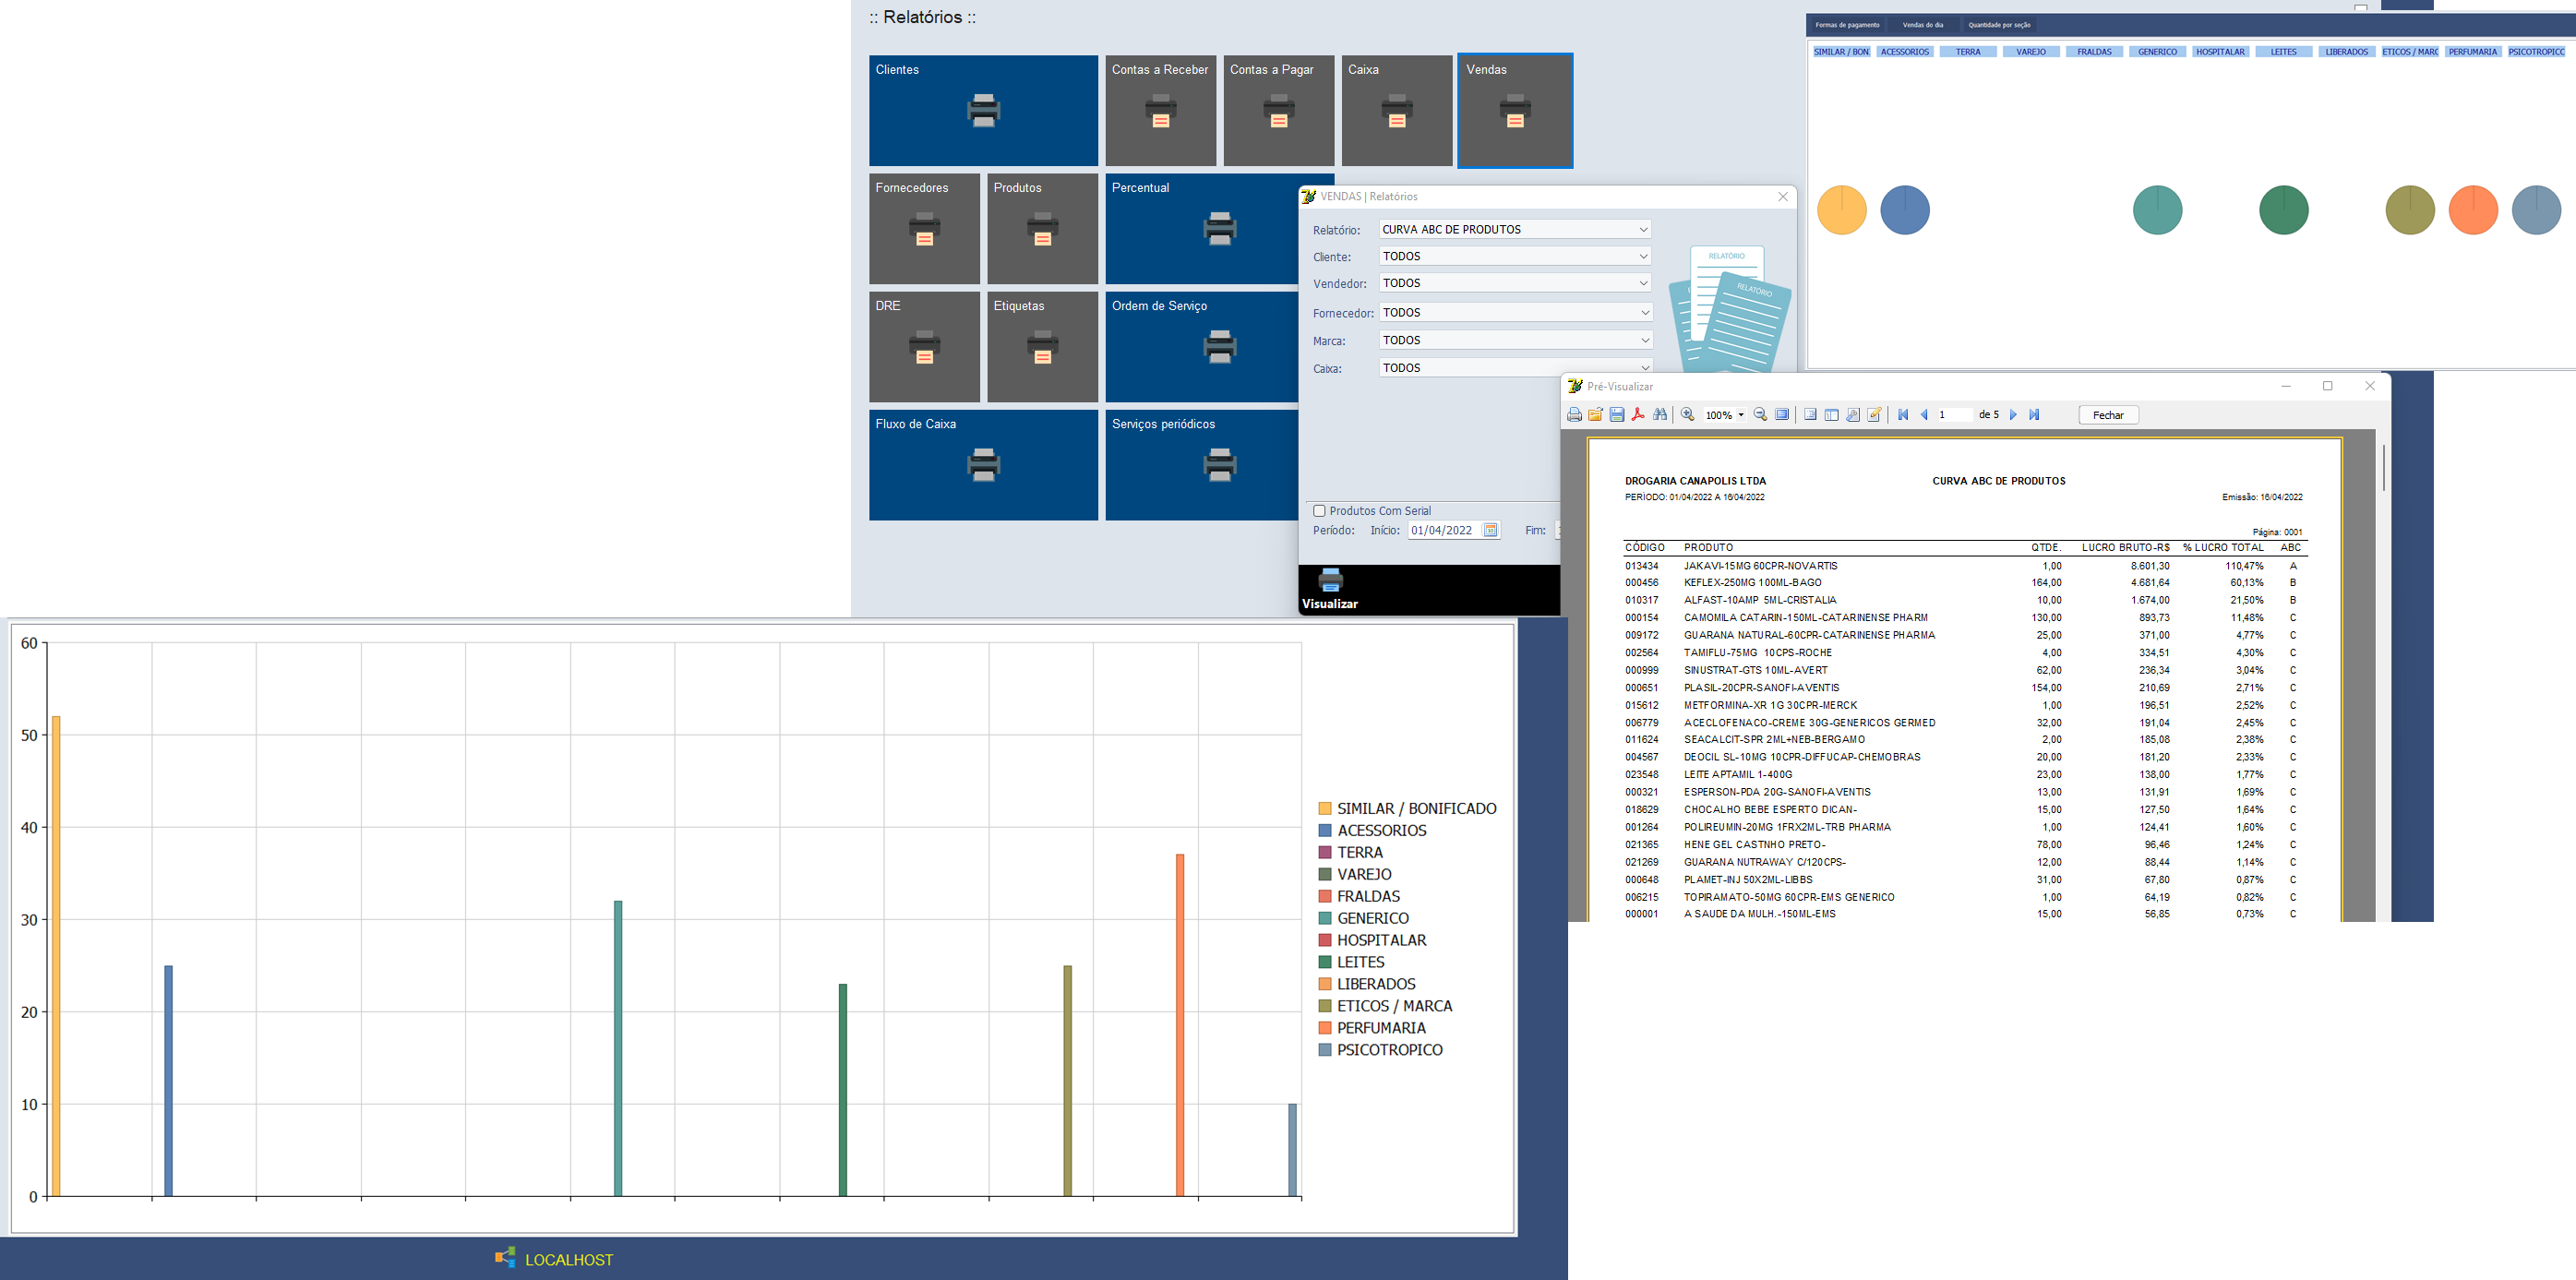Select the Vendas do dia tab
The height and width of the screenshot is (1280, 2576).
[x=1923, y=25]
